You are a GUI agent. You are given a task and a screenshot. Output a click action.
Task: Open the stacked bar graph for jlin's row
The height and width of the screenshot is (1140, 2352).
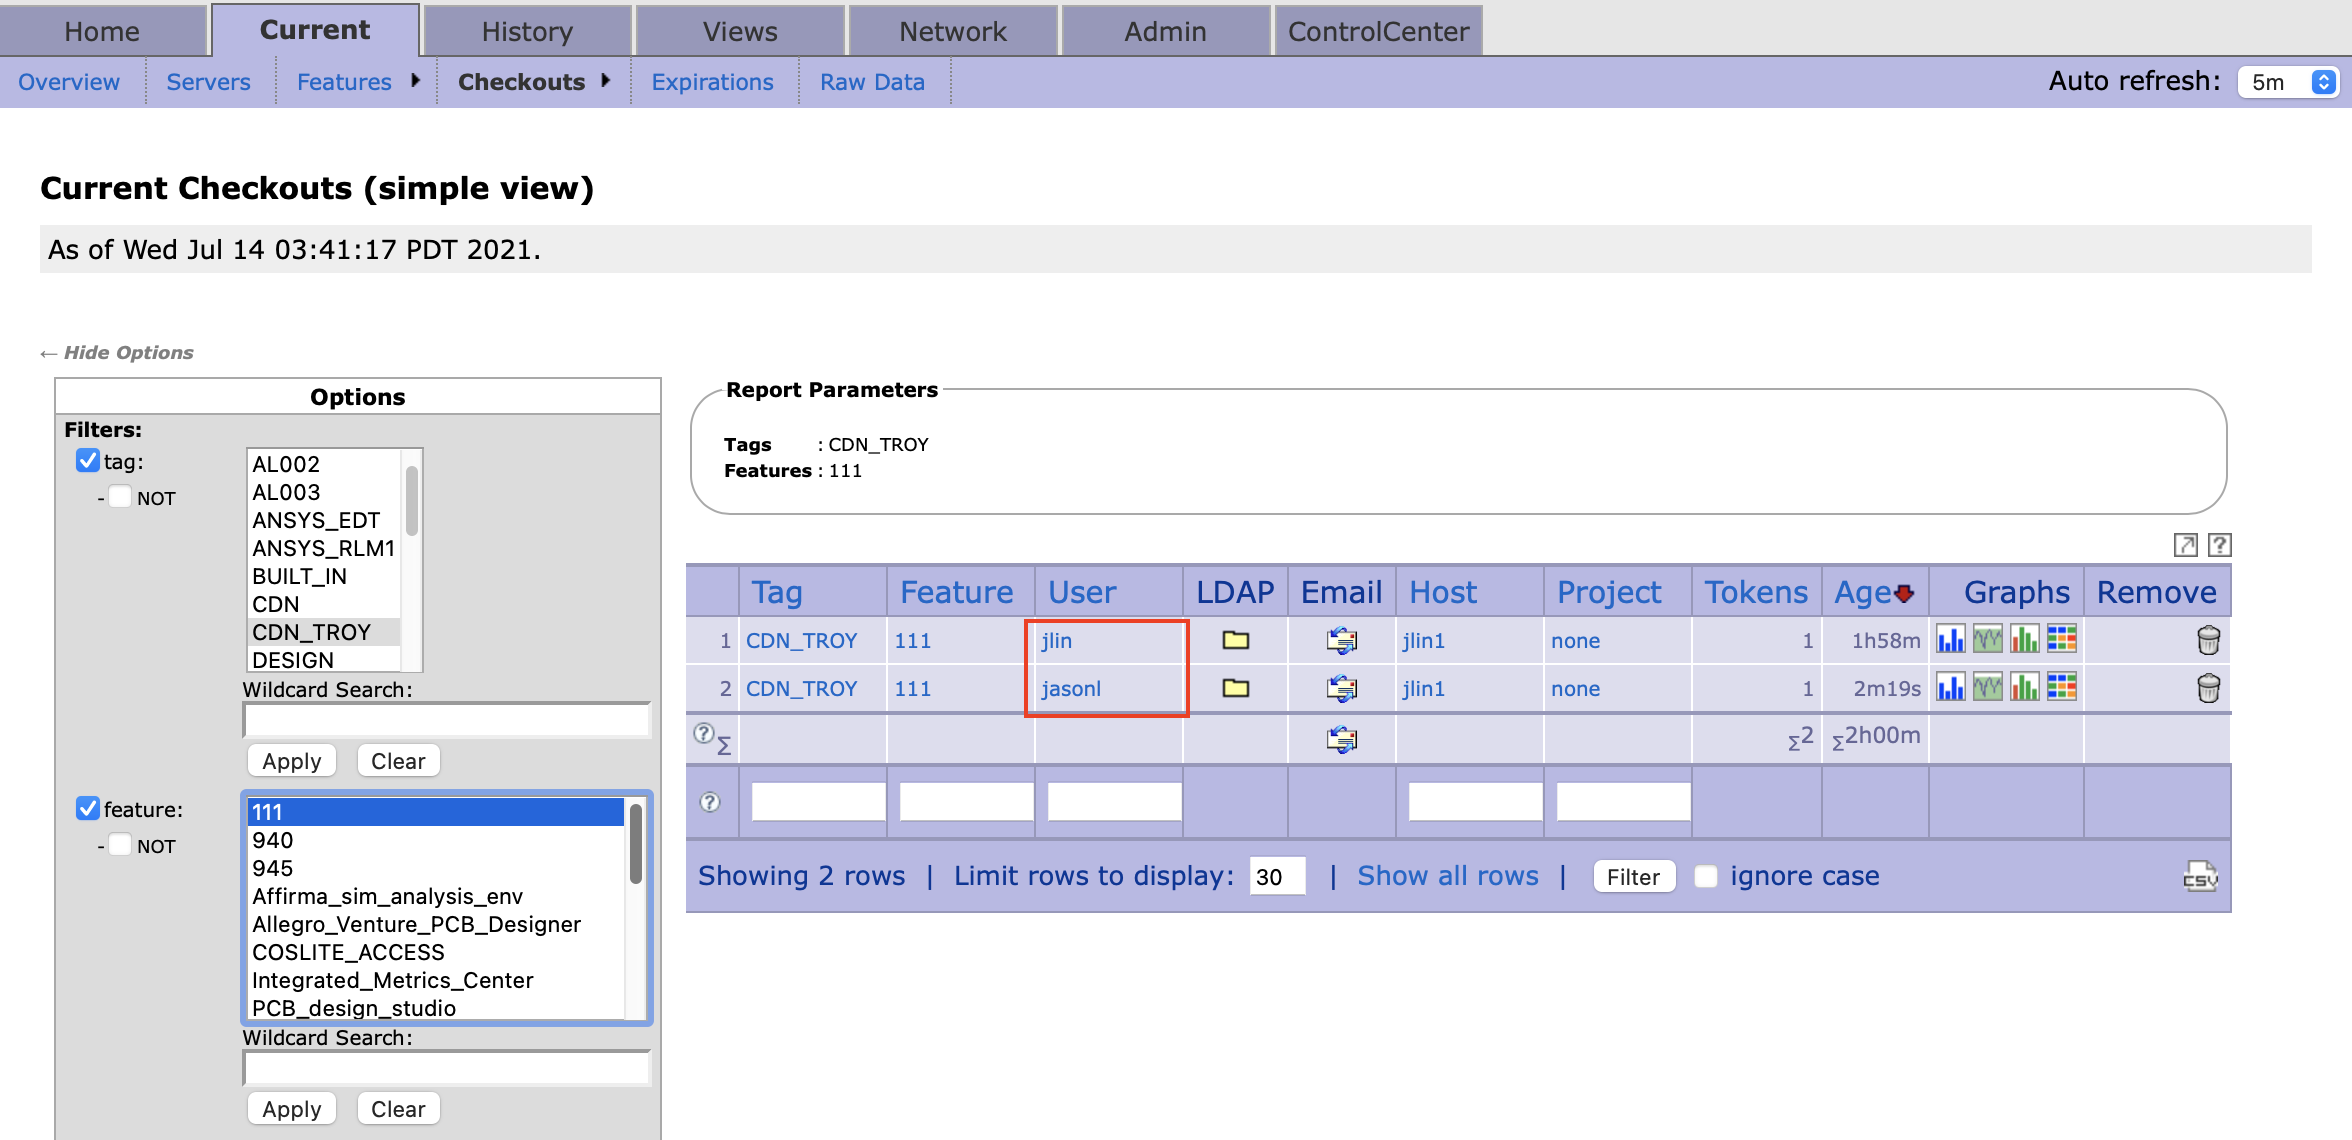[2024, 640]
